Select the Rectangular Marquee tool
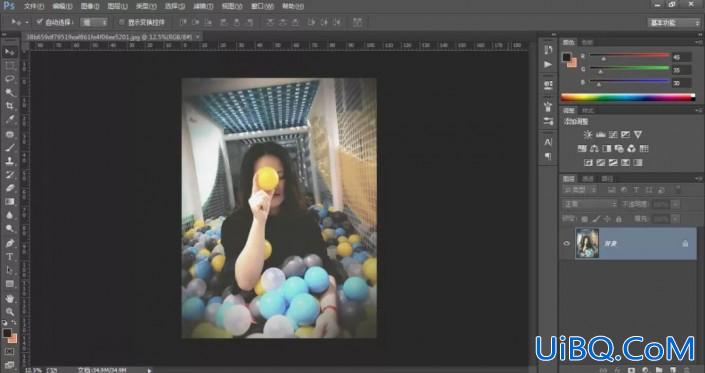This screenshot has height=373, width=705. pyautogui.click(x=9, y=66)
